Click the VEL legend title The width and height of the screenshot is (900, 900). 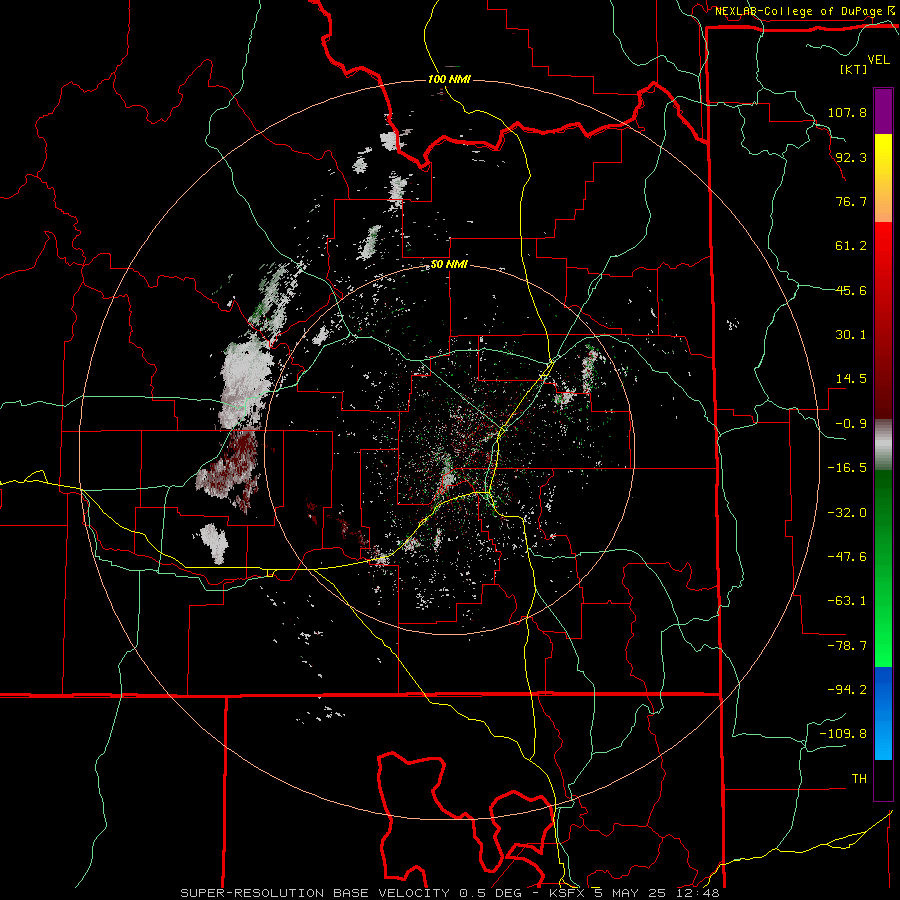click(878, 60)
